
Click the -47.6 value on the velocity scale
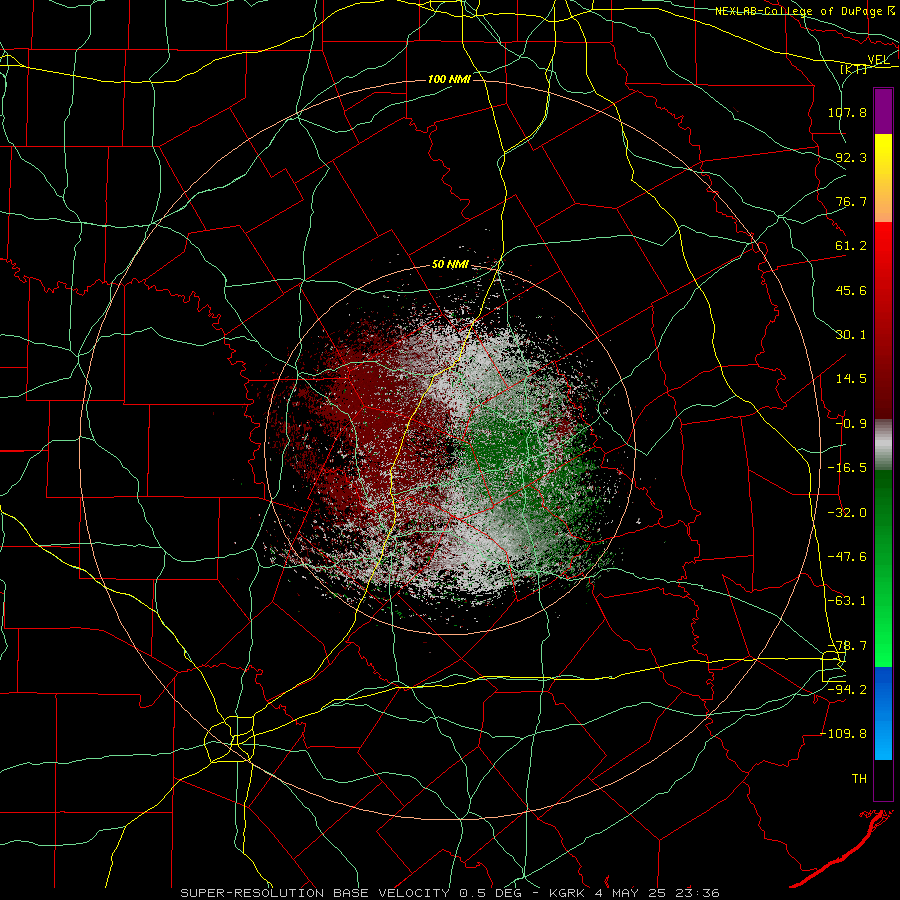pyautogui.click(x=847, y=557)
